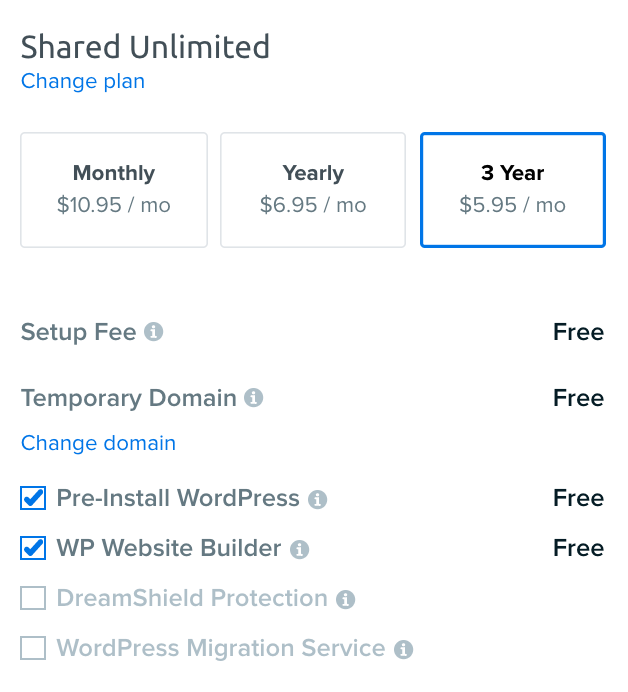Disable the WP Website Builder checkbox
The width and height of the screenshot is (628, 692).
(33, 548)
